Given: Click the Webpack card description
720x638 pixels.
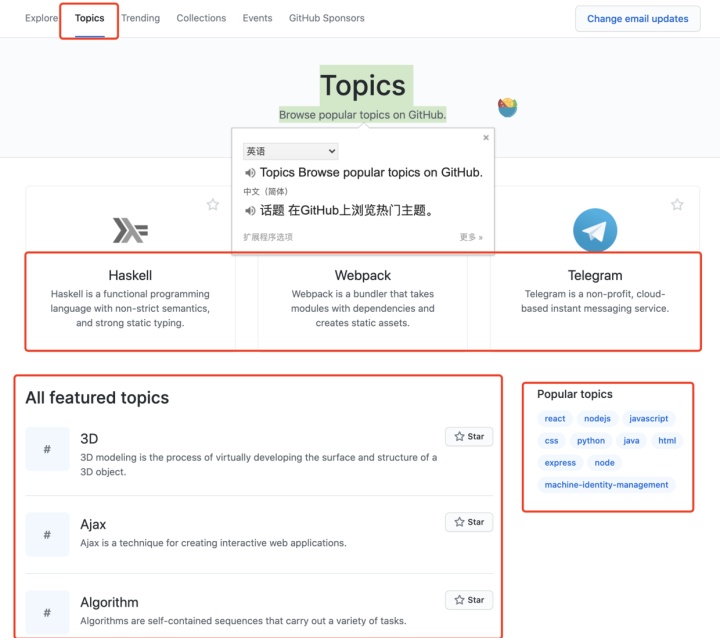Looking at the screenshot, I should point(362,308).
